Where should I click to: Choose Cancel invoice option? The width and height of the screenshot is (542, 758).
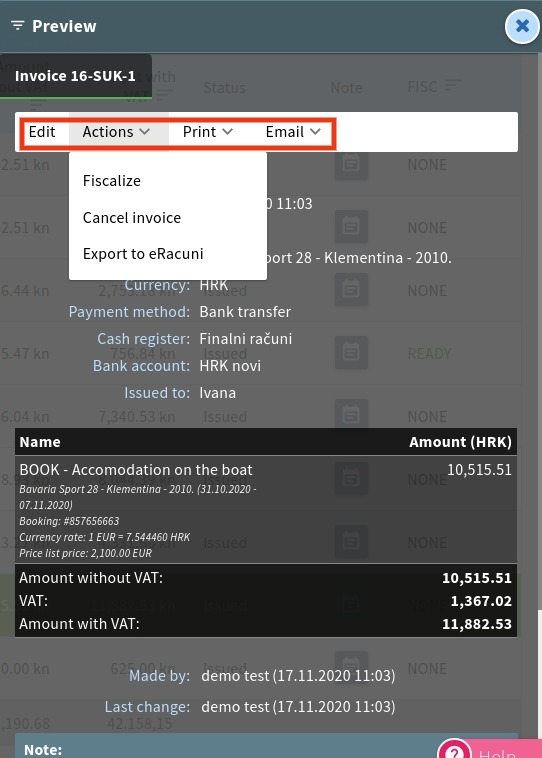(x=132, y=218)
